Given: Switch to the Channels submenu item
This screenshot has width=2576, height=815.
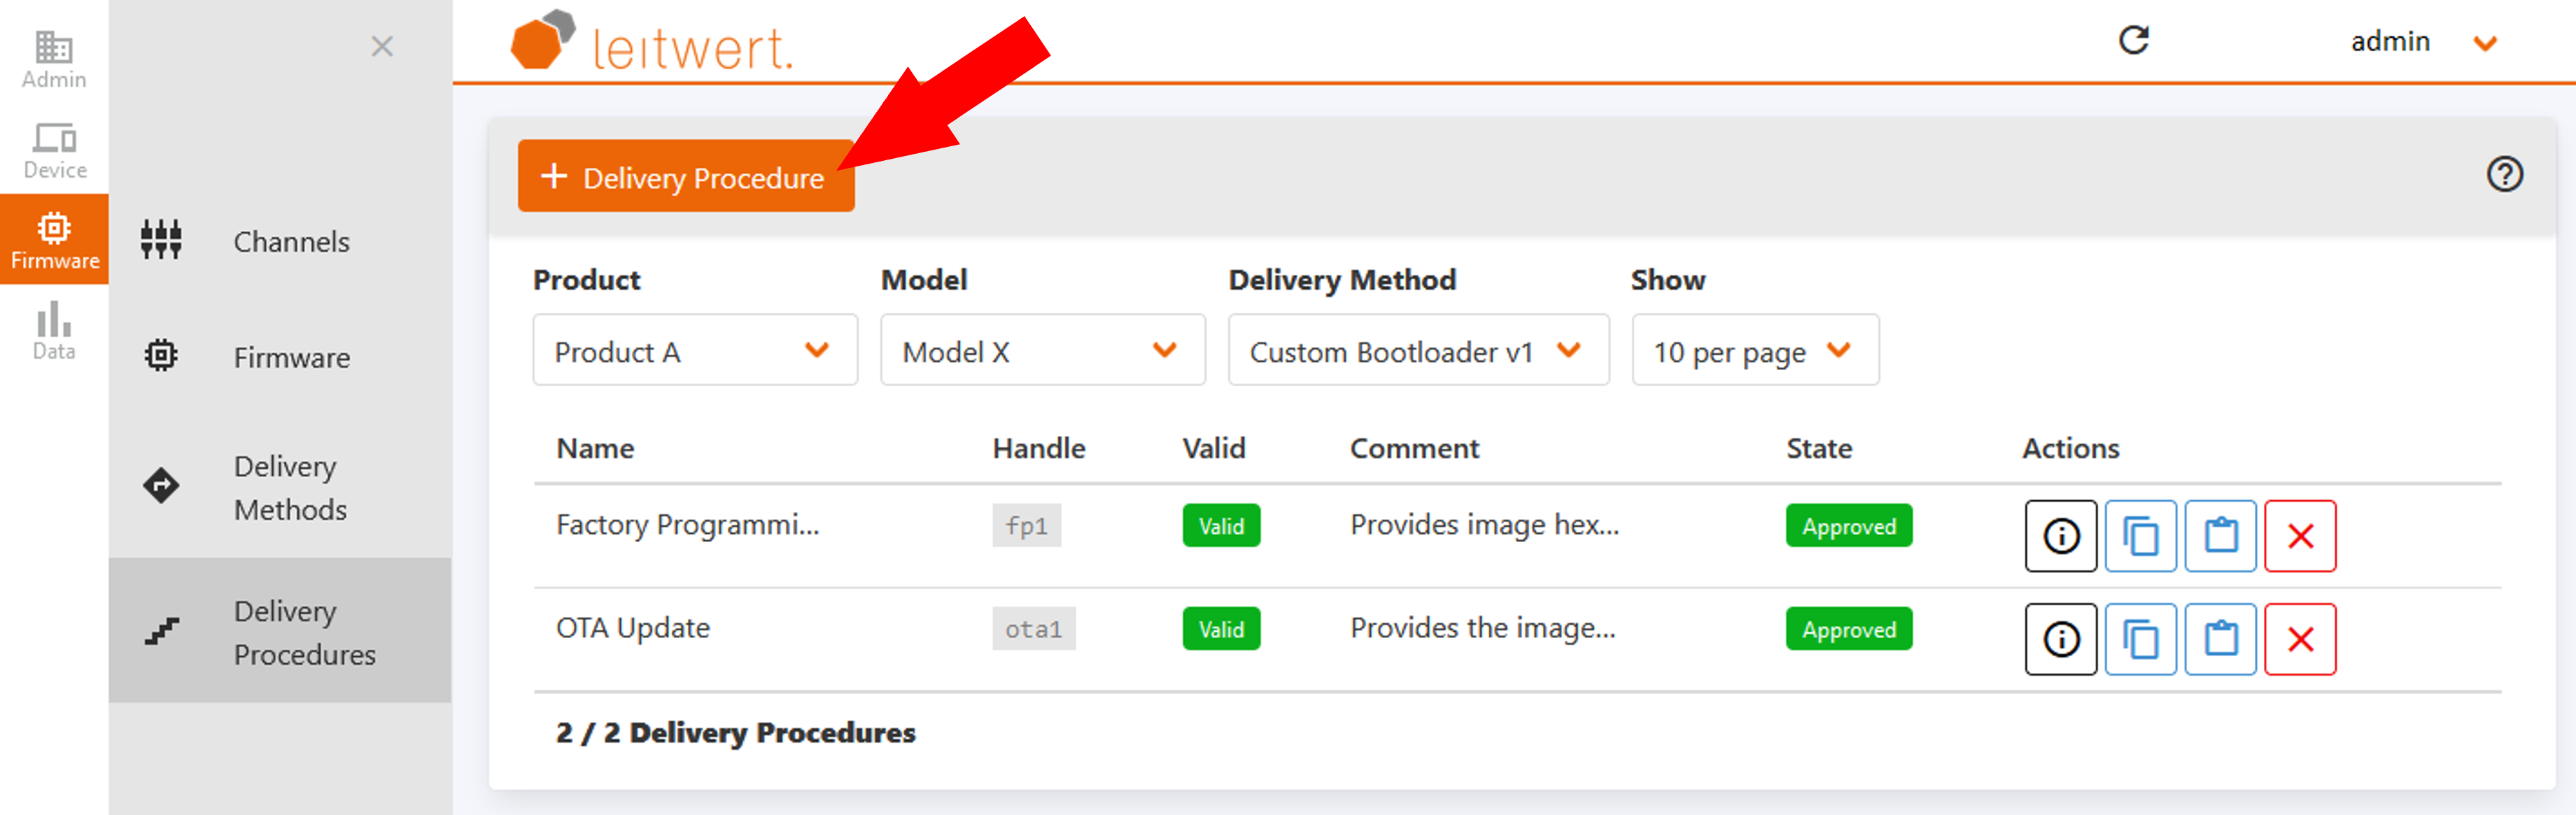Looking at the screenshot, I should tap(291, 241).
